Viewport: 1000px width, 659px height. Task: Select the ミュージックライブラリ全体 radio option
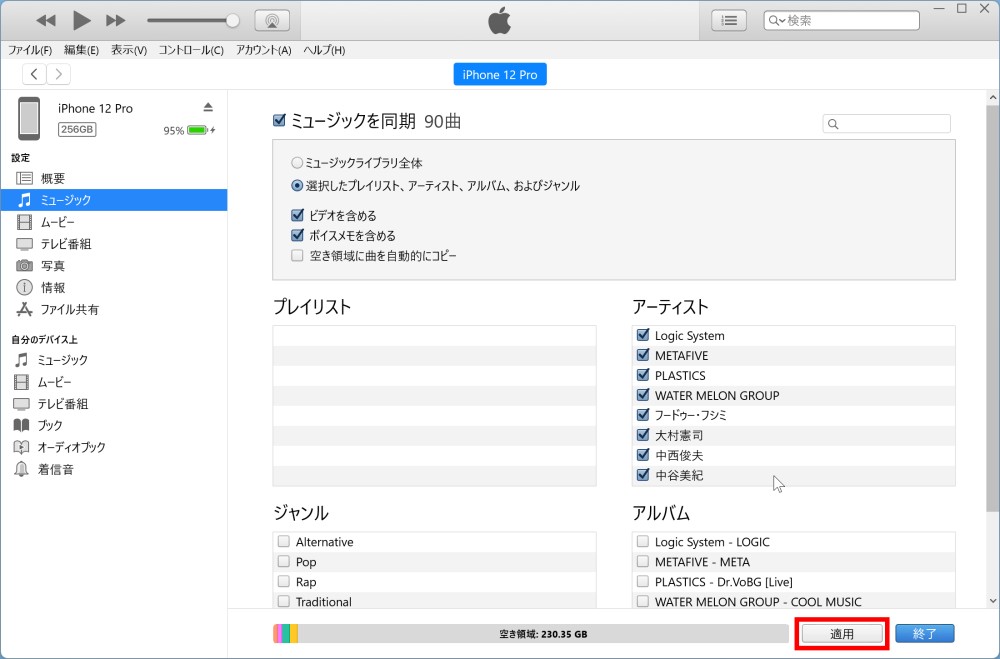coord(296,162)
